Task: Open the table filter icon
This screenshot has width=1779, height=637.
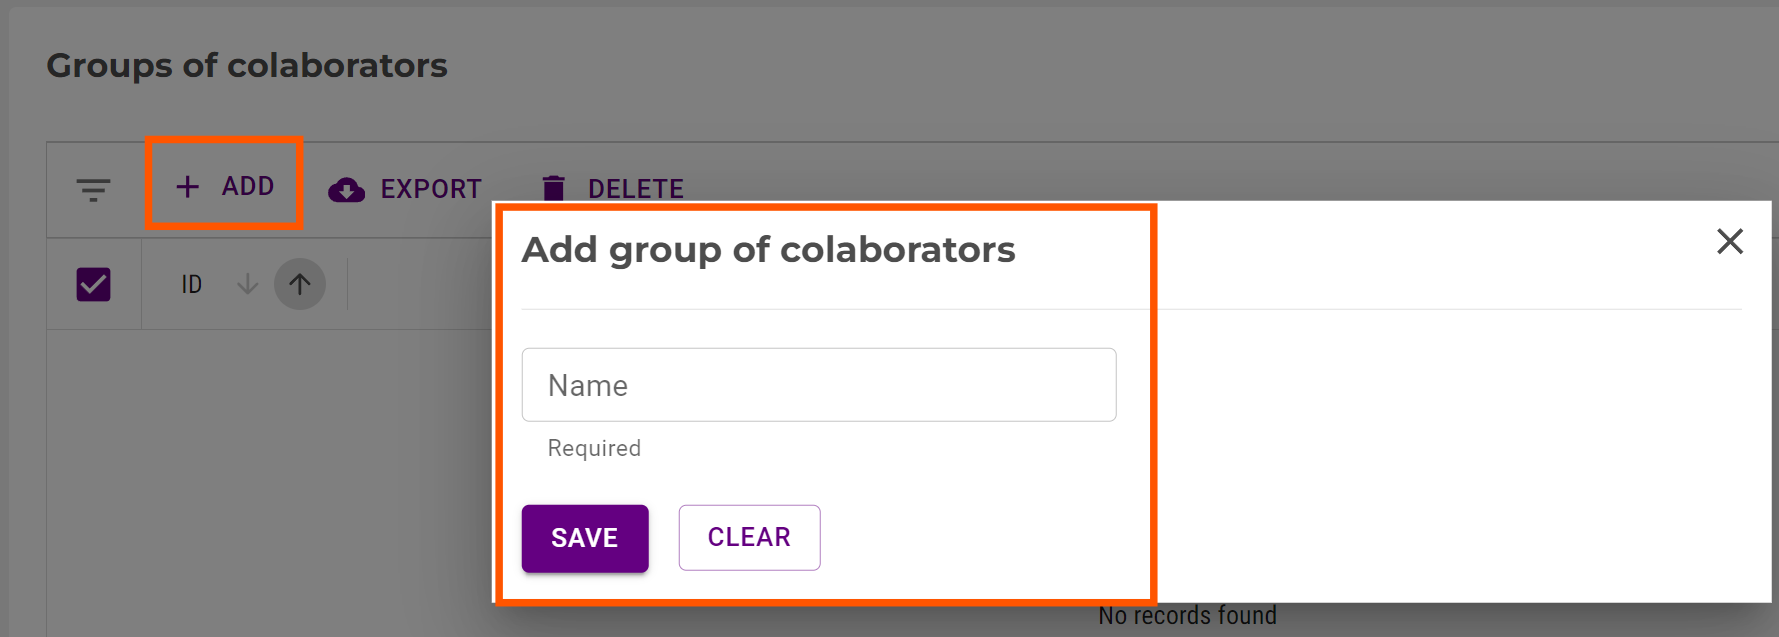Action: pyautogui.click(x=93, y=189)
